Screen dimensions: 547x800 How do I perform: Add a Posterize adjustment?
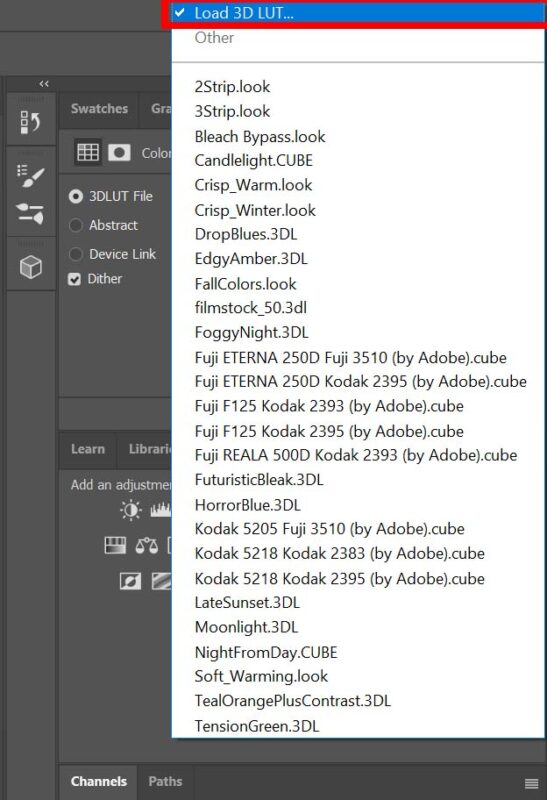[162, 581]
